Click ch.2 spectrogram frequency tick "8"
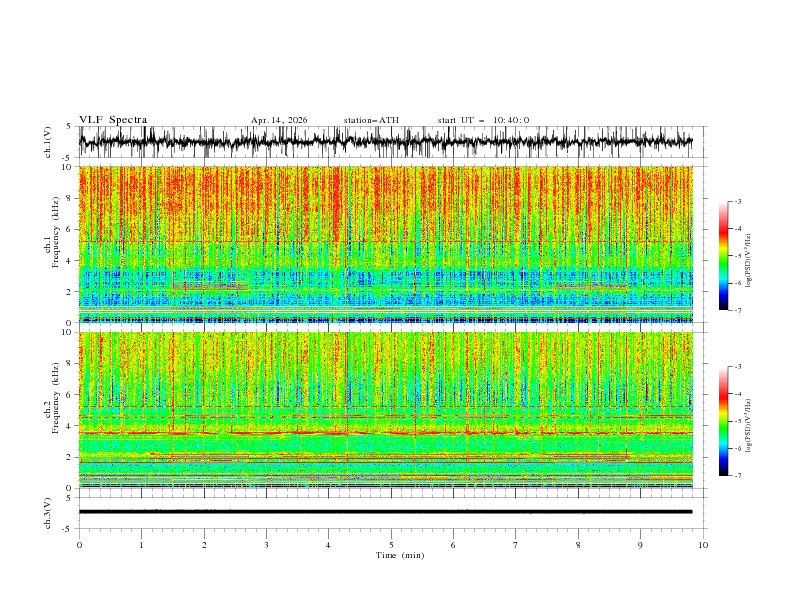The height and width of the screenshot is (612, 792). pos(69,363)
